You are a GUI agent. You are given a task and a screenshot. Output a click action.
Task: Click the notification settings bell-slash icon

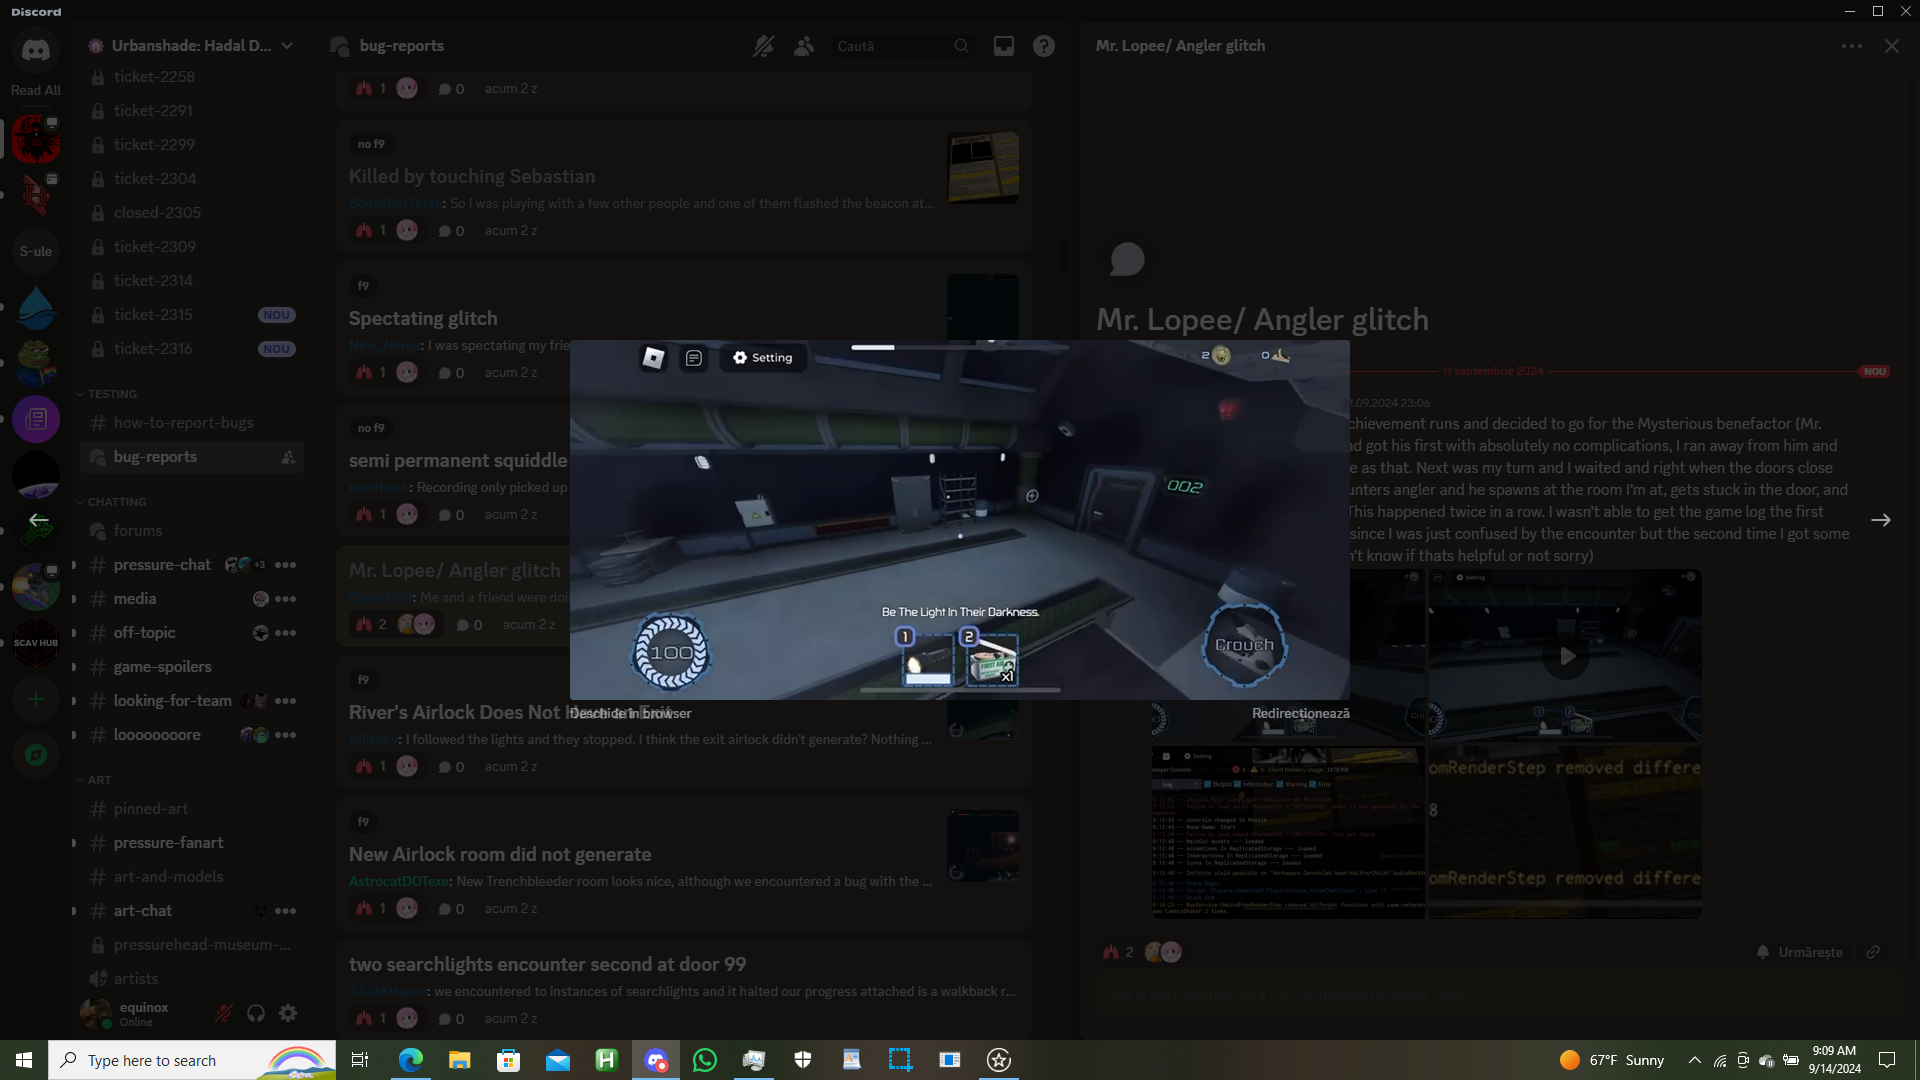coord(763,46)
